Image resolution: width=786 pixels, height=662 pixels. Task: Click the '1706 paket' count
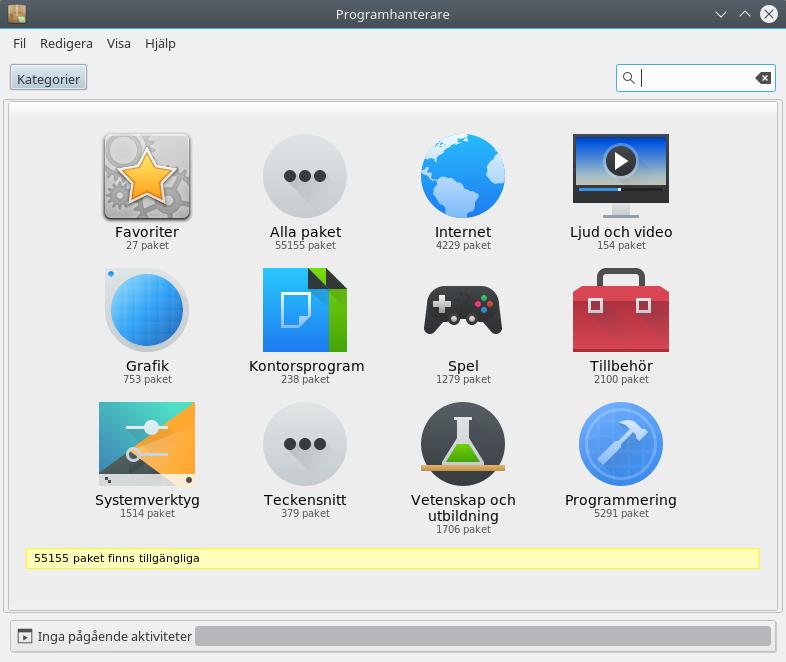click(x=463, y=529)
